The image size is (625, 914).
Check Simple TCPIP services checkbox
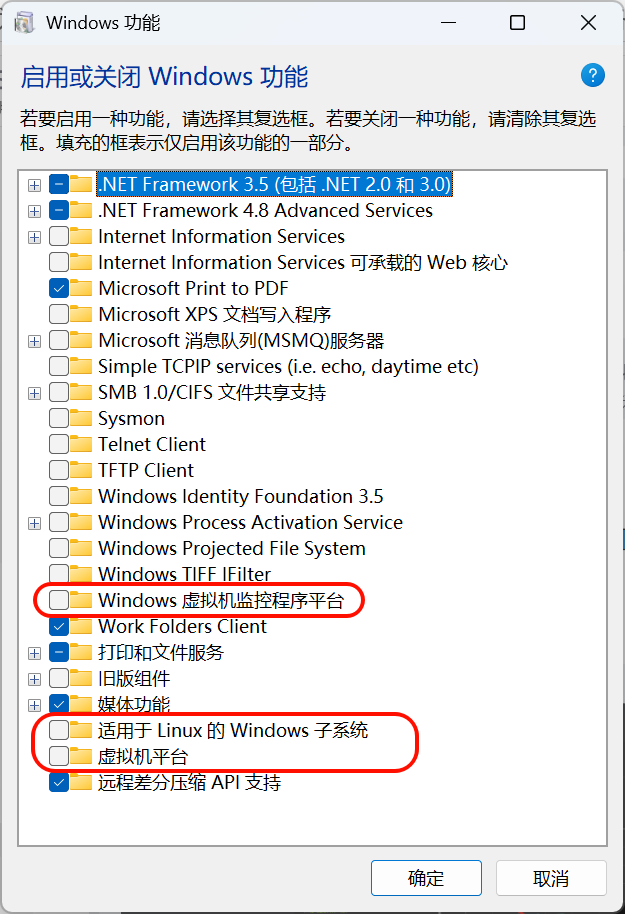point(59,366)
